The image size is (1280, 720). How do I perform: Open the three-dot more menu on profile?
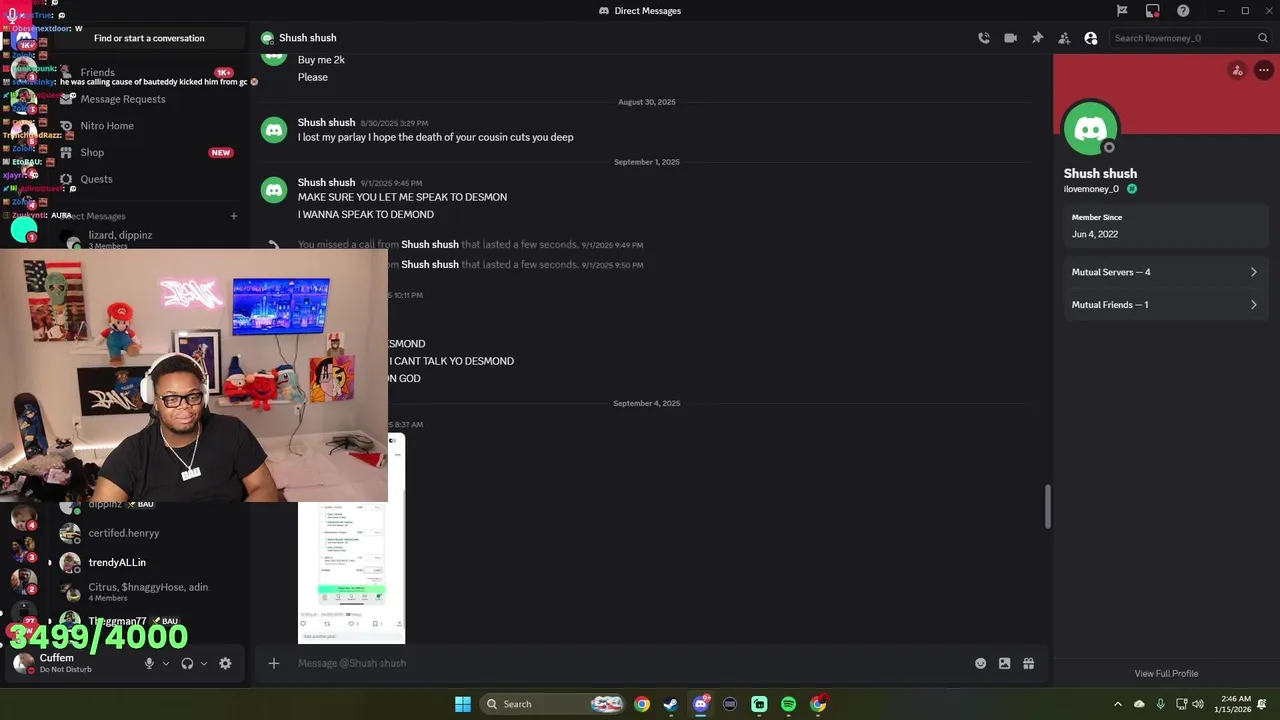pyautogui.click(x=1264, y=70)
